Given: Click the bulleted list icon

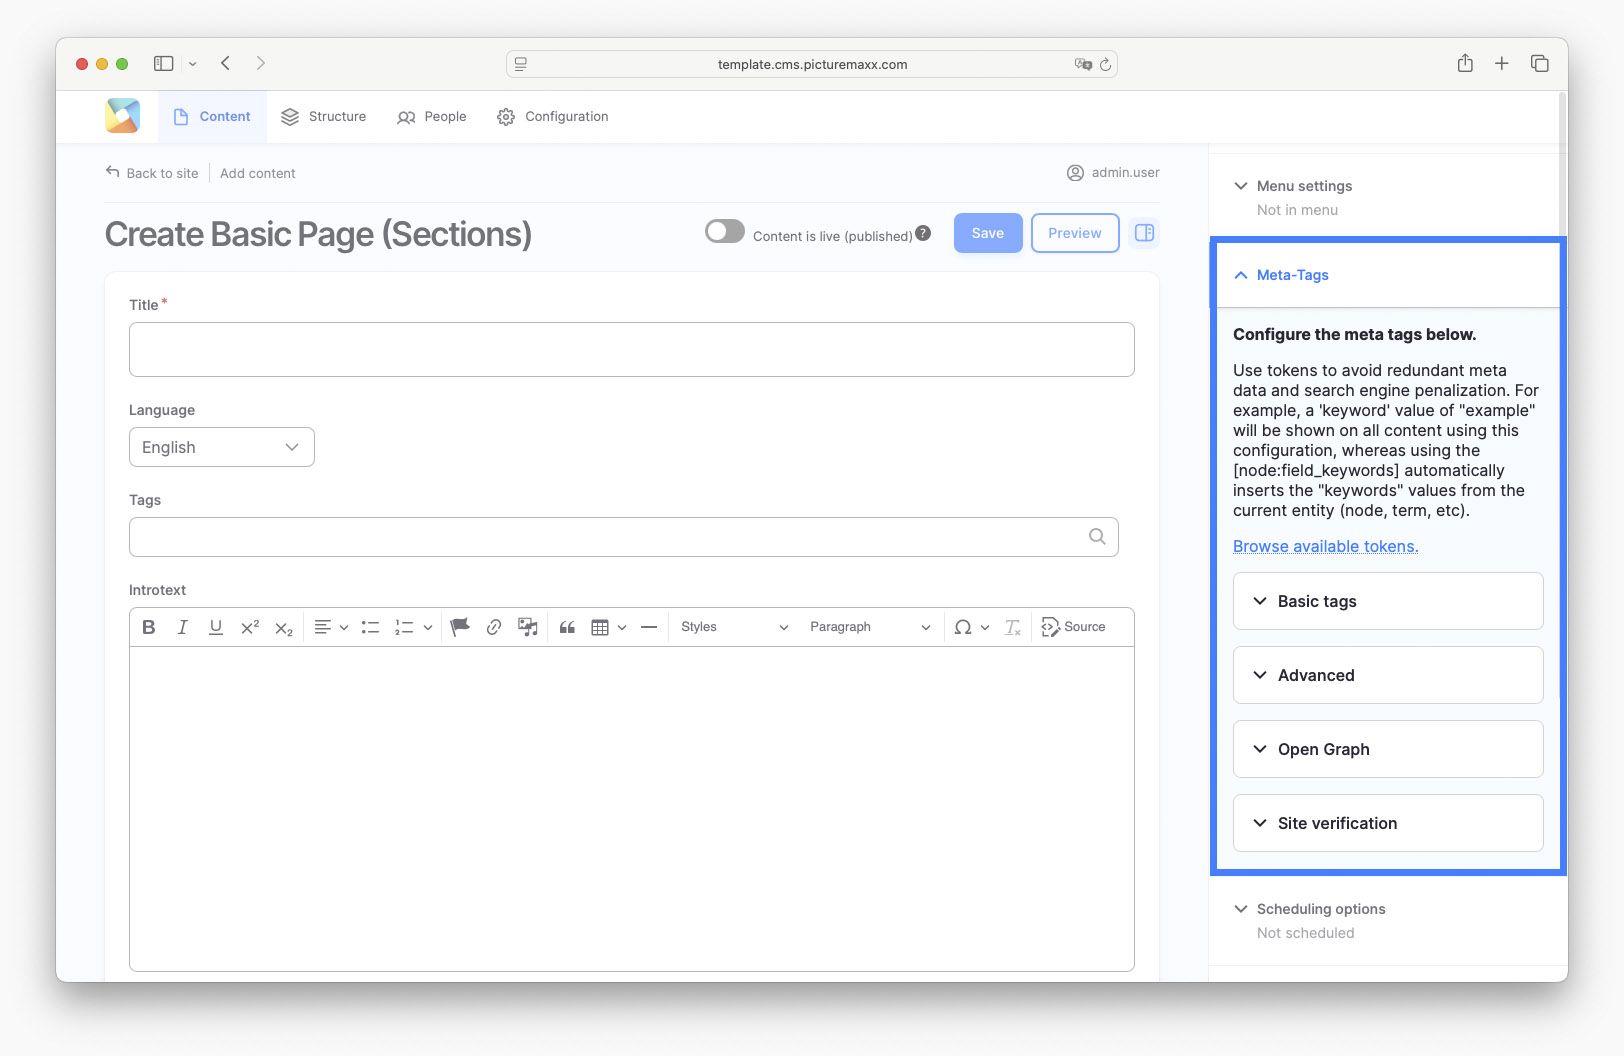Looking at the screenshot, I should pos(370,627).
